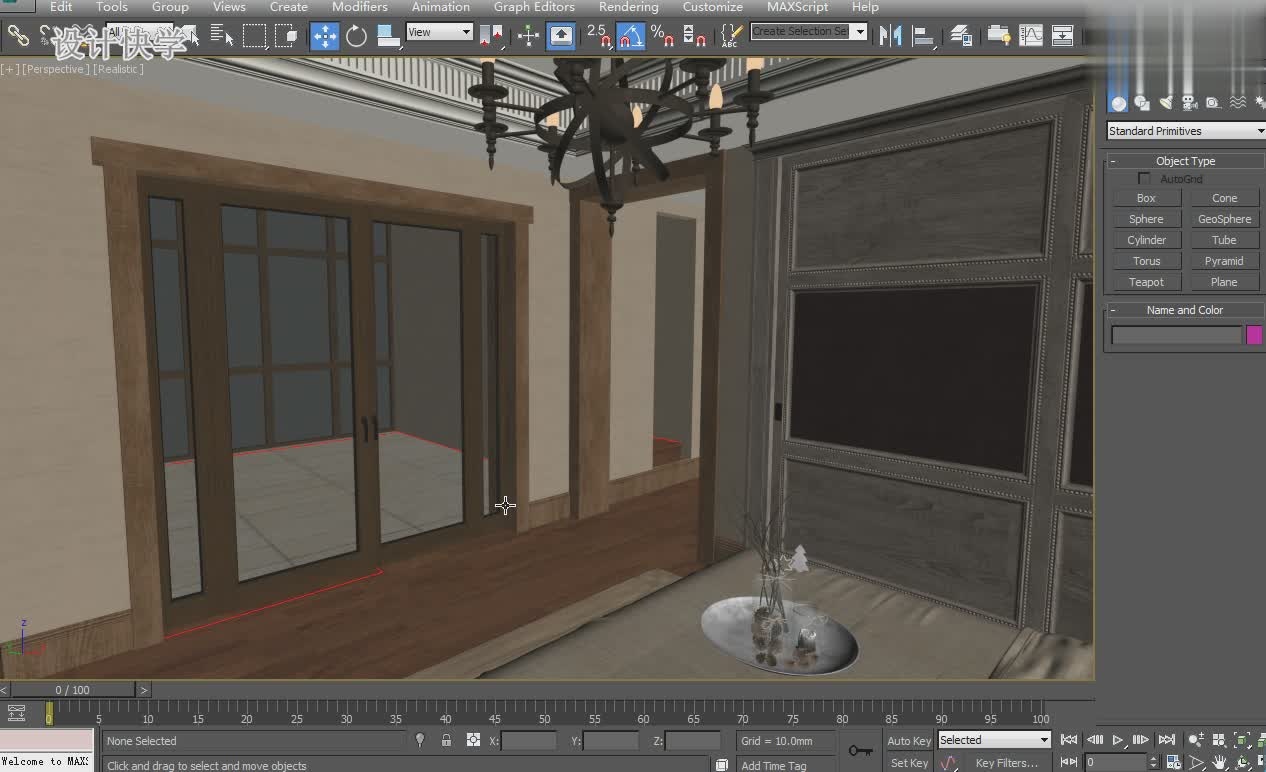Open the magenta object color swatch

1254,336
